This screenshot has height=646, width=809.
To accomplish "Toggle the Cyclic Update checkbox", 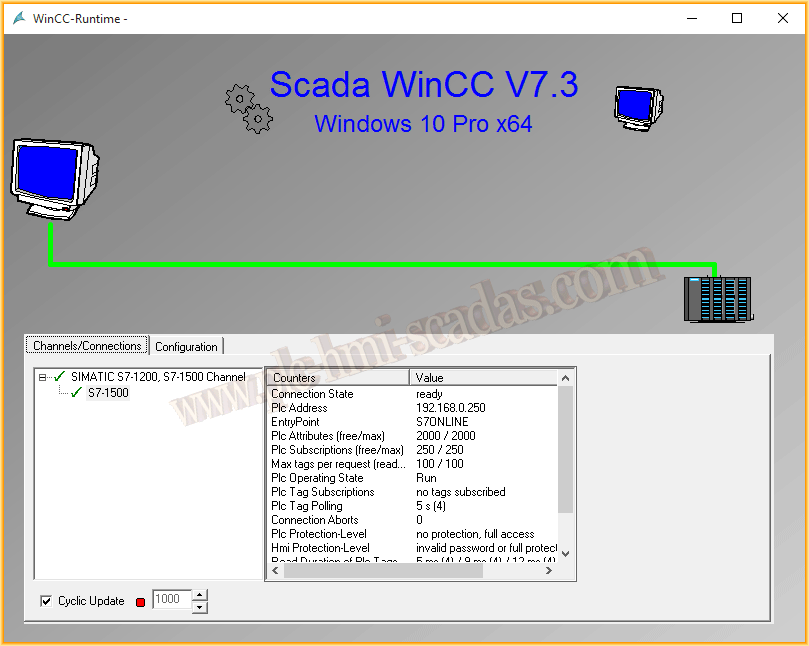I will (x=46, y=601).
